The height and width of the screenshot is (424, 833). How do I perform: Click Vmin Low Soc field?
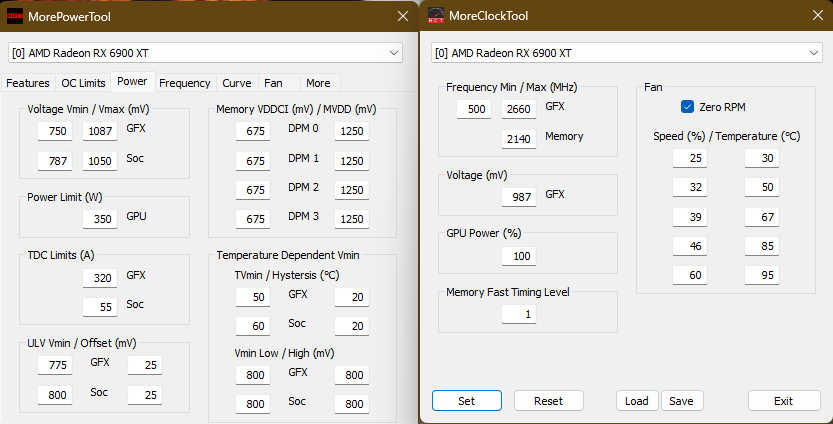click(253, 404)
